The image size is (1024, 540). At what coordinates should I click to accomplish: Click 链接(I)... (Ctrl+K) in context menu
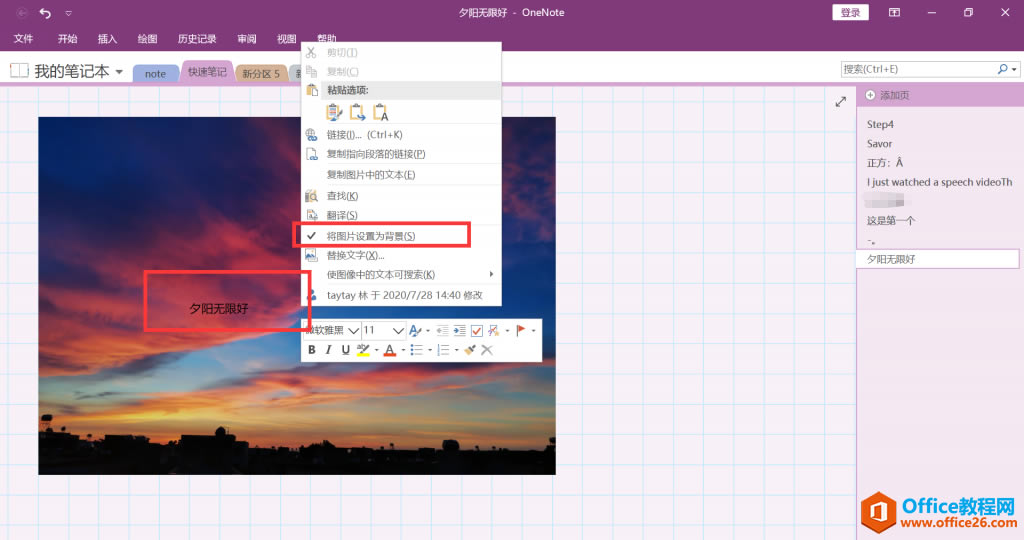401,135
